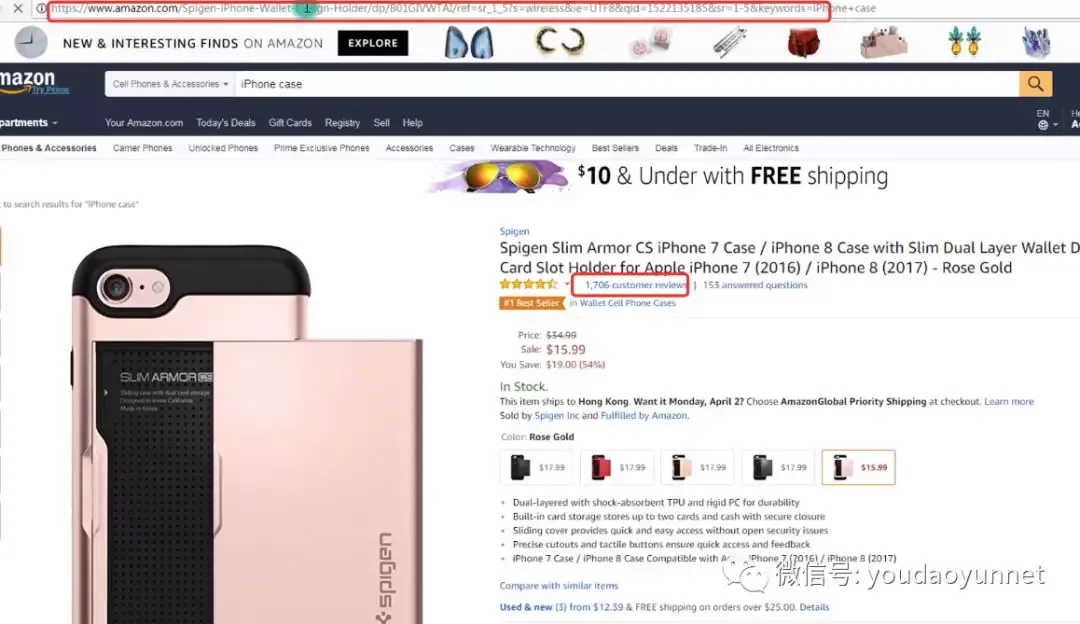This screenshot has width=1080, height=624.
Task: Select the red $17.99 color swatch
Action: [616, 467]
